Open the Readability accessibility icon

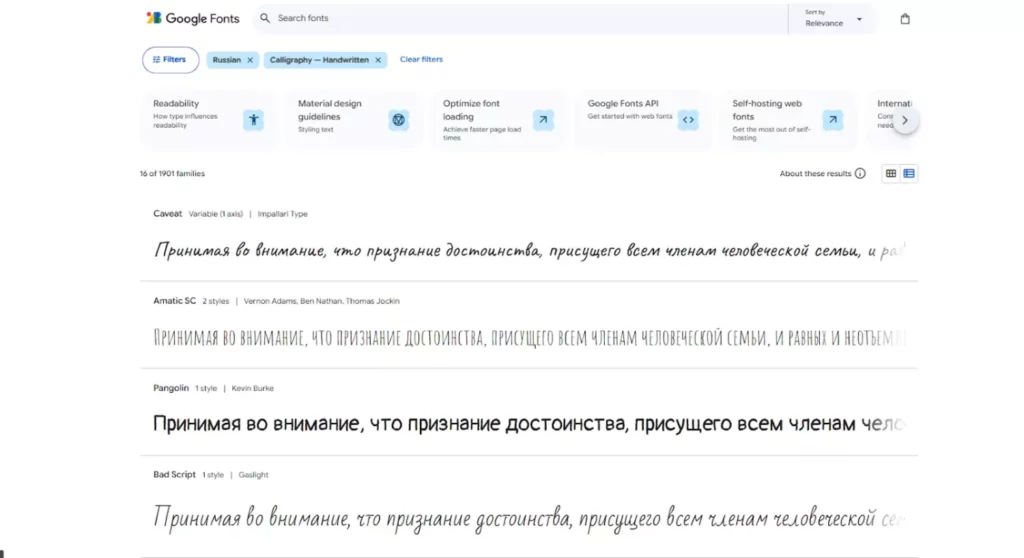pyautogui.click(x=253, y=120)
